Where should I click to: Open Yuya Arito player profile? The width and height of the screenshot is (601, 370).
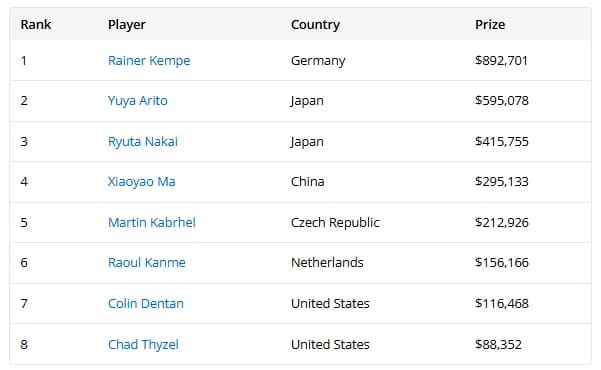pos(138,101)
